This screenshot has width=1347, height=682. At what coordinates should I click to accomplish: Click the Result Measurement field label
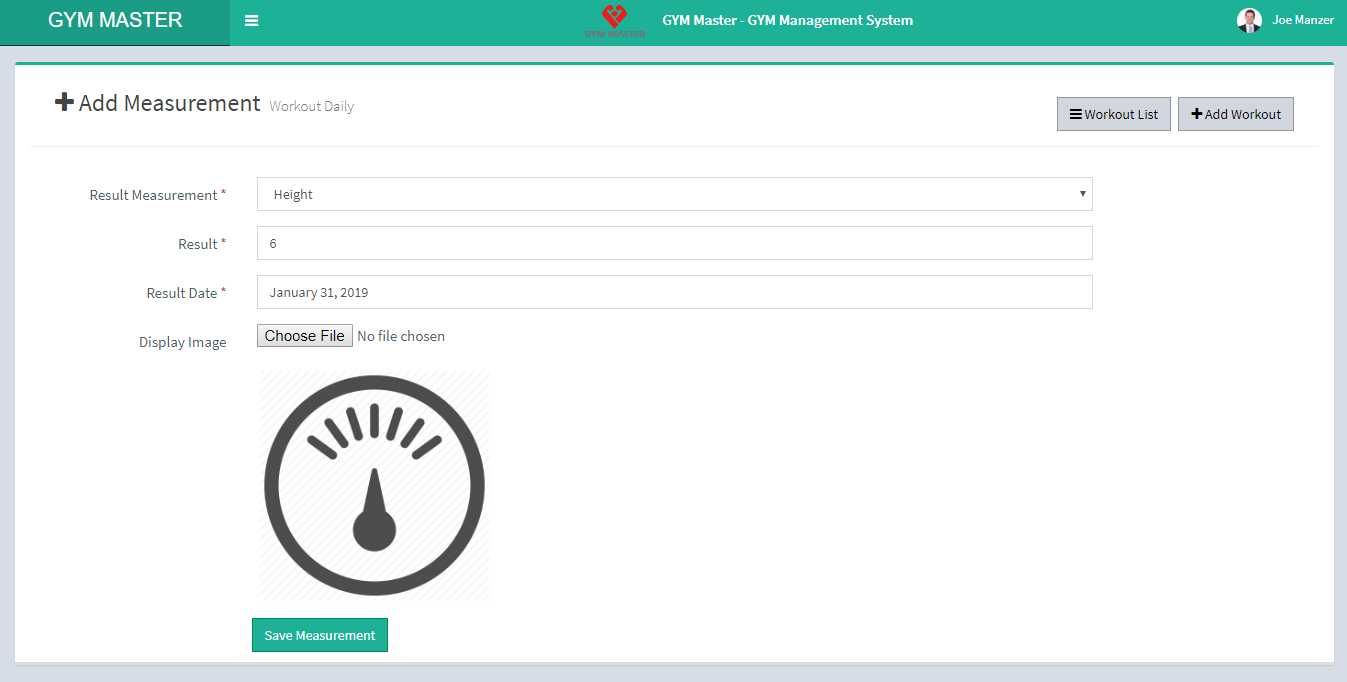[x=154, y=195]
